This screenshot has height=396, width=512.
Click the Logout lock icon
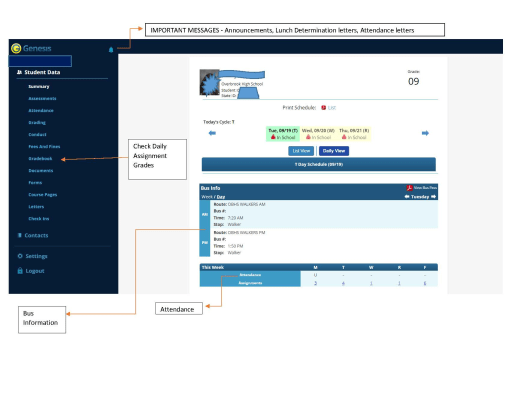[x=20, y=271]
